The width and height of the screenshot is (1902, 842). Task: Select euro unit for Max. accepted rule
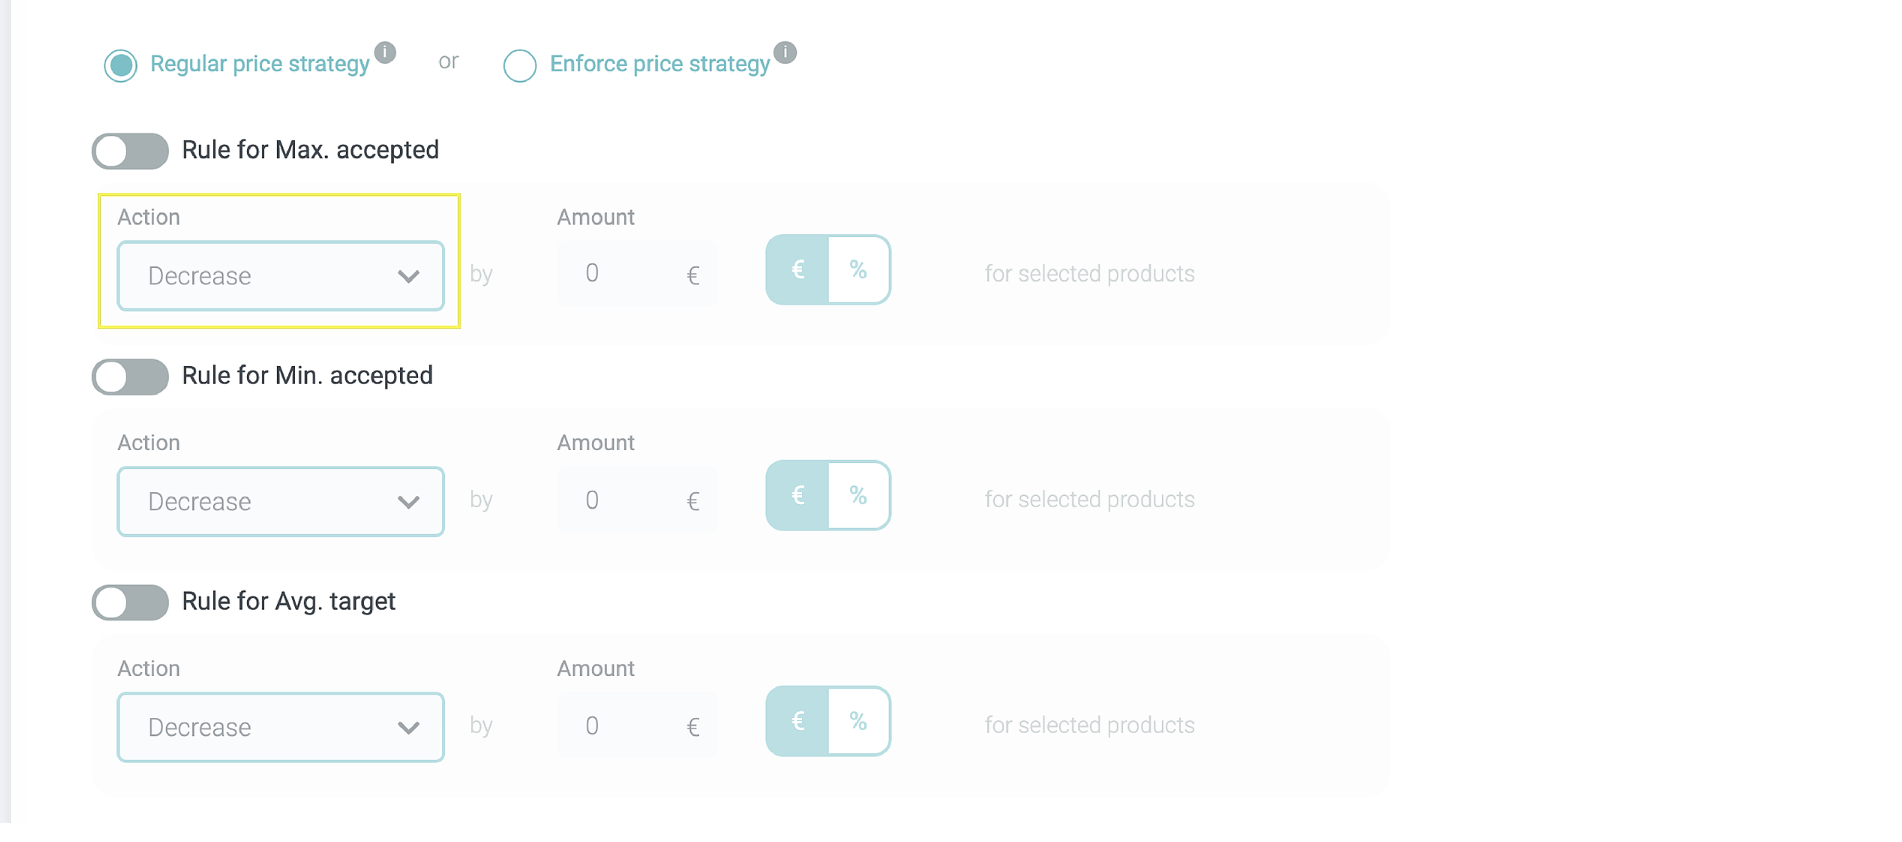[x=798, y=270]
